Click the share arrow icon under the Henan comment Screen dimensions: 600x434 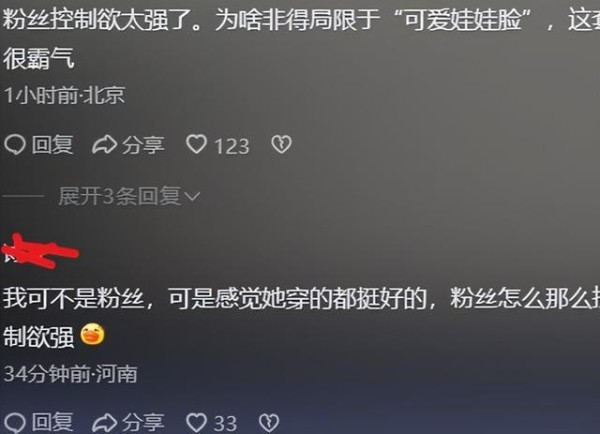pyautogui.click(x=104, y=423)
